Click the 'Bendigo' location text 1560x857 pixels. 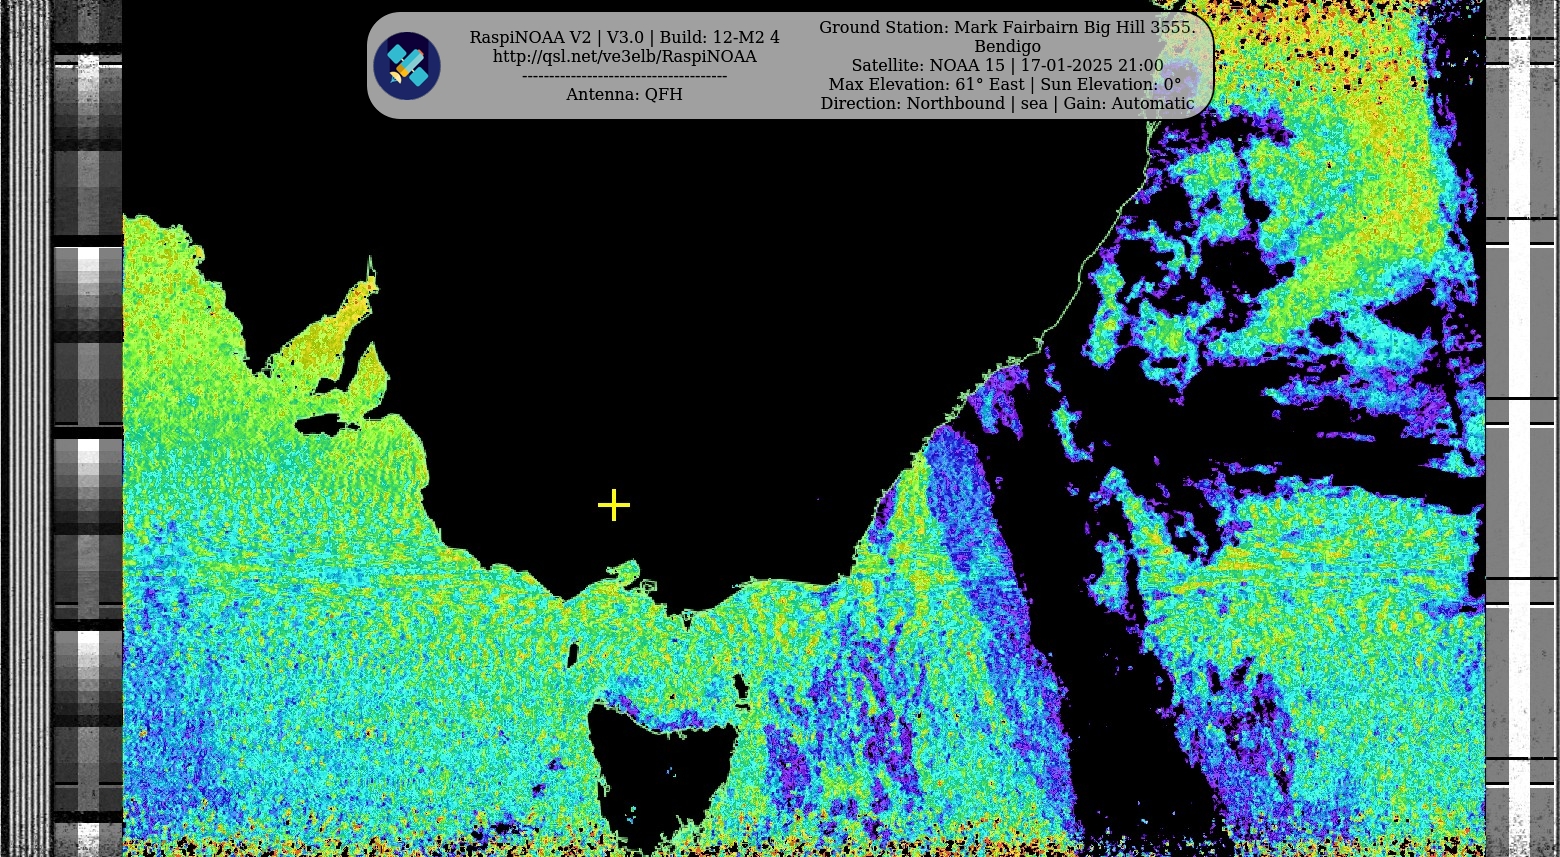[1007, 47]
